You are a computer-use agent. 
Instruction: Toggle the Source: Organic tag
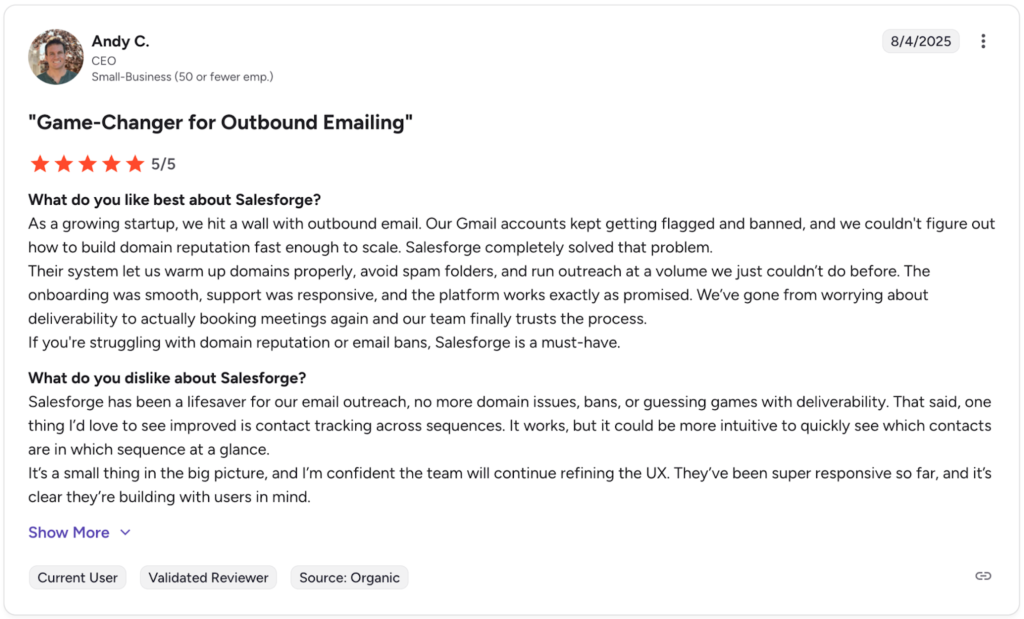(x=349, y=577)
